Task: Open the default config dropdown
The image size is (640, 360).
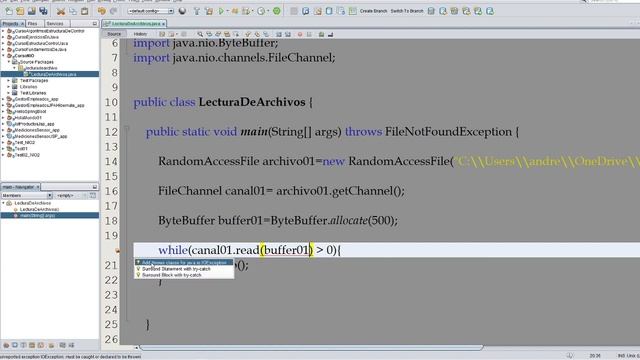Action: tap(150, 11)
